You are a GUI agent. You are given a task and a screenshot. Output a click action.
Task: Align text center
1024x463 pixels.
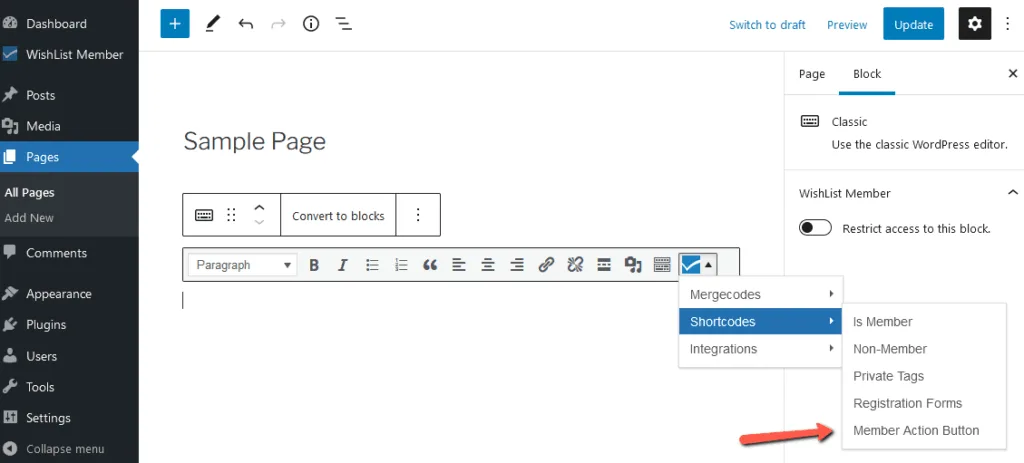pyautogui.click(x=488, y=265)
